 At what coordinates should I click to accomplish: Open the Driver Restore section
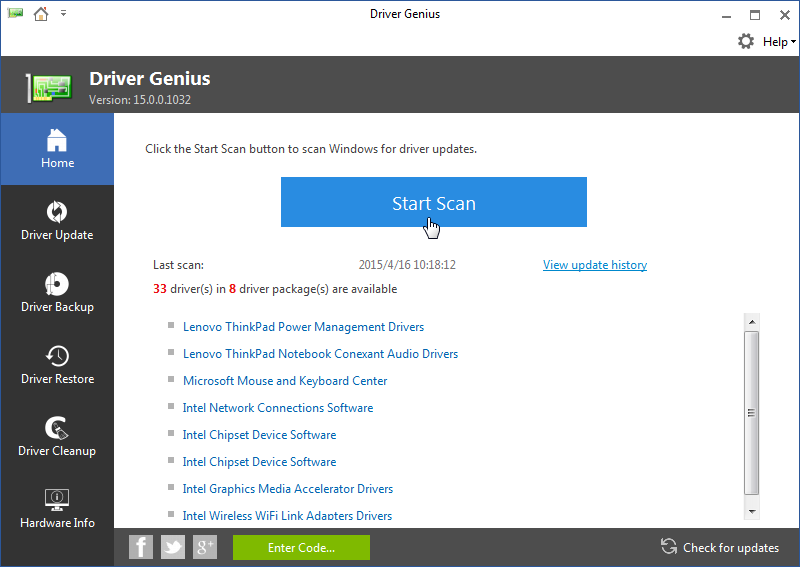[x=57, y=365]
